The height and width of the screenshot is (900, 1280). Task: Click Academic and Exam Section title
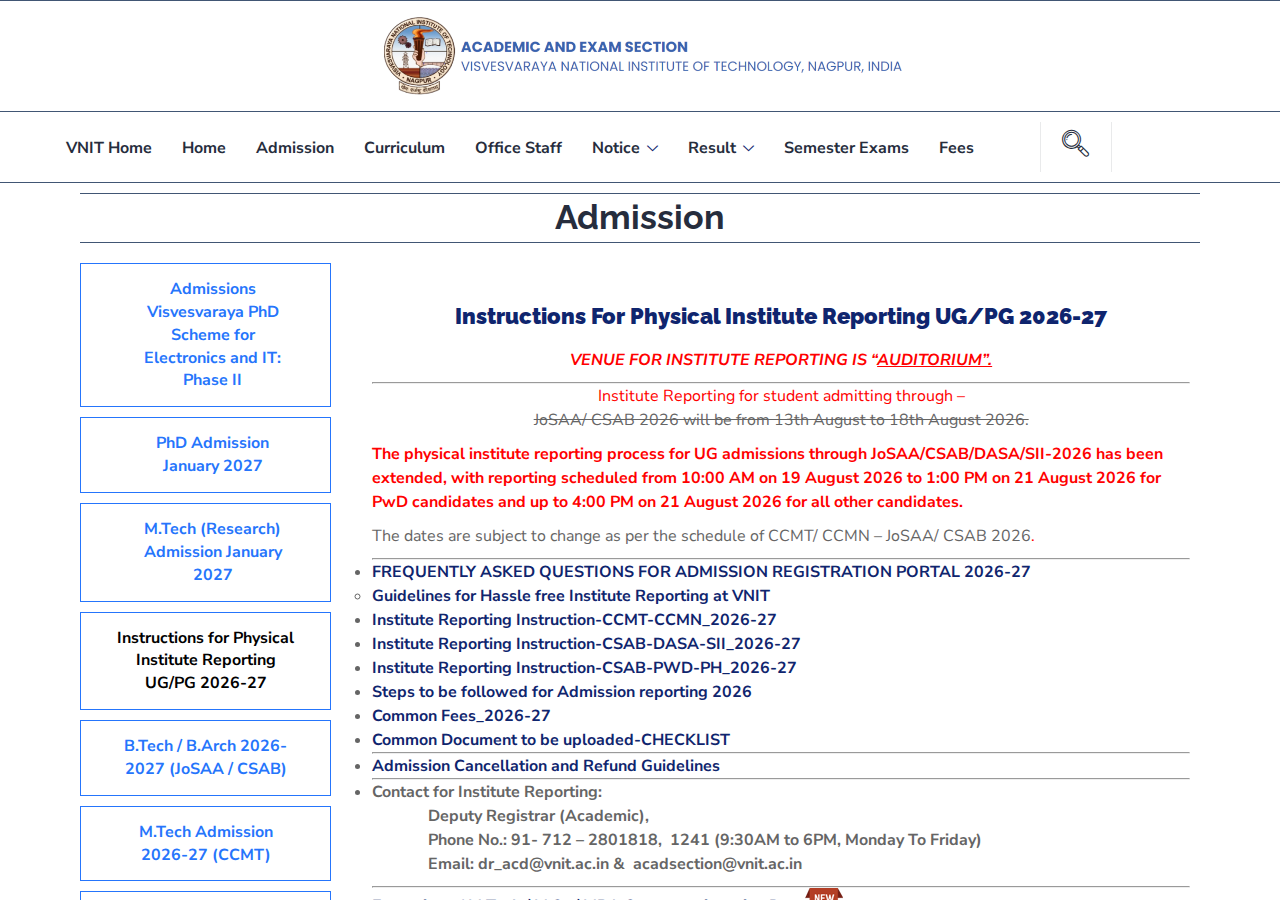(574, 47)
